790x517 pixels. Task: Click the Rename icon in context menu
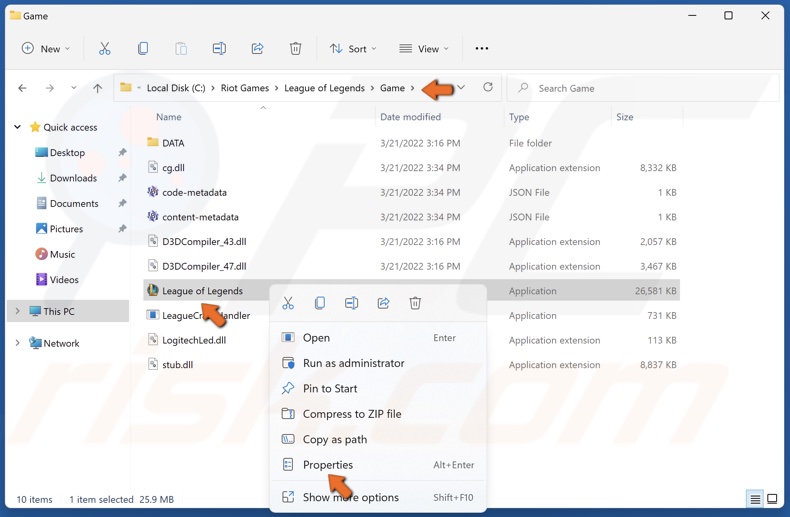coord(352,303)
